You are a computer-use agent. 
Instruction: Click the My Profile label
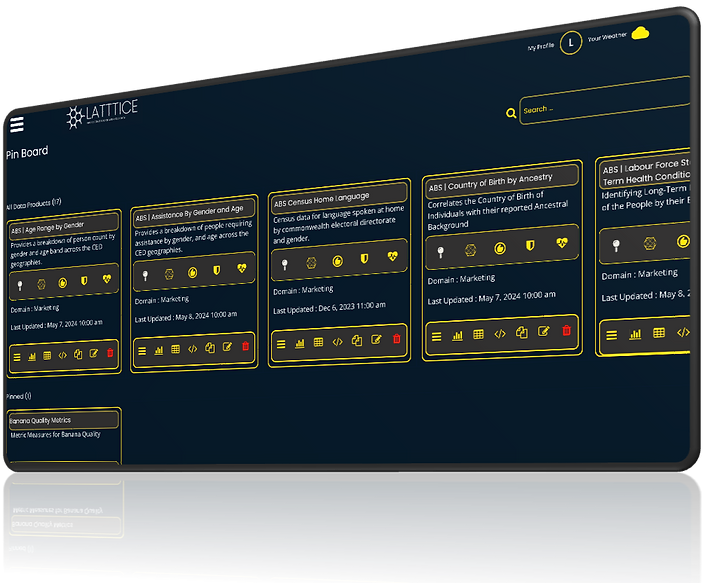541,47
